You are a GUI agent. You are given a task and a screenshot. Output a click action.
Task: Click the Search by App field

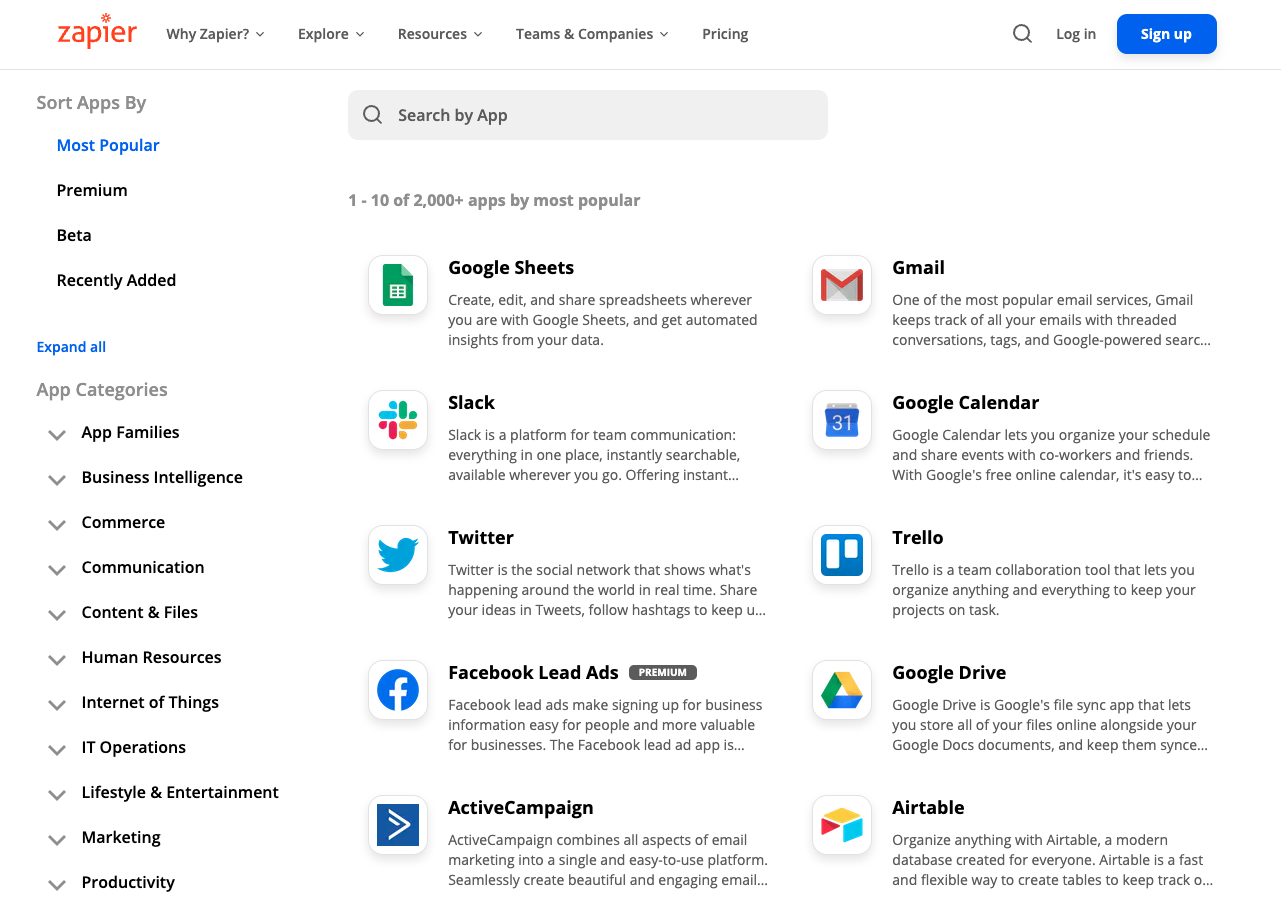pyautogui.click(x=588, y=115)
